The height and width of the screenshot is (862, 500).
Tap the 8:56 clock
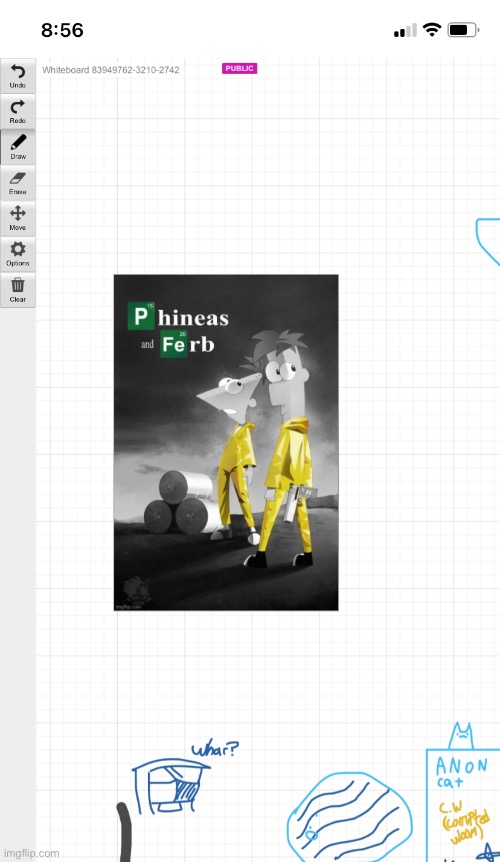click(x=62, y=30)
